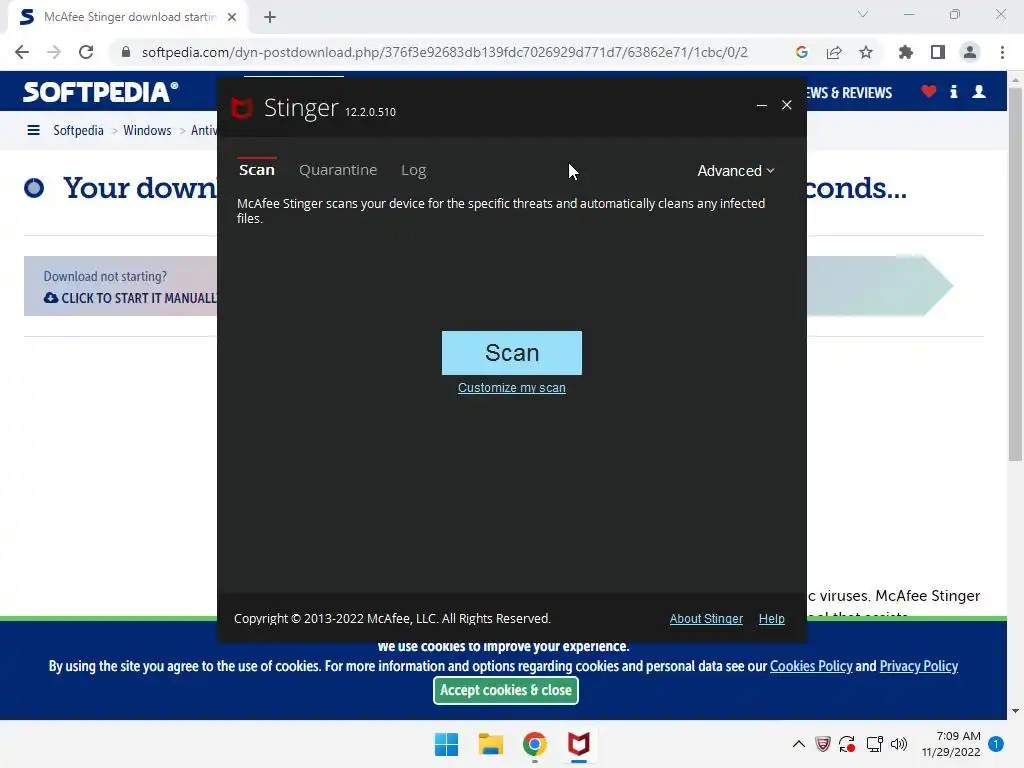Viewport: 1024px width, 768px height.
Task: Click the address bar URL
Action: coord(444,52)
